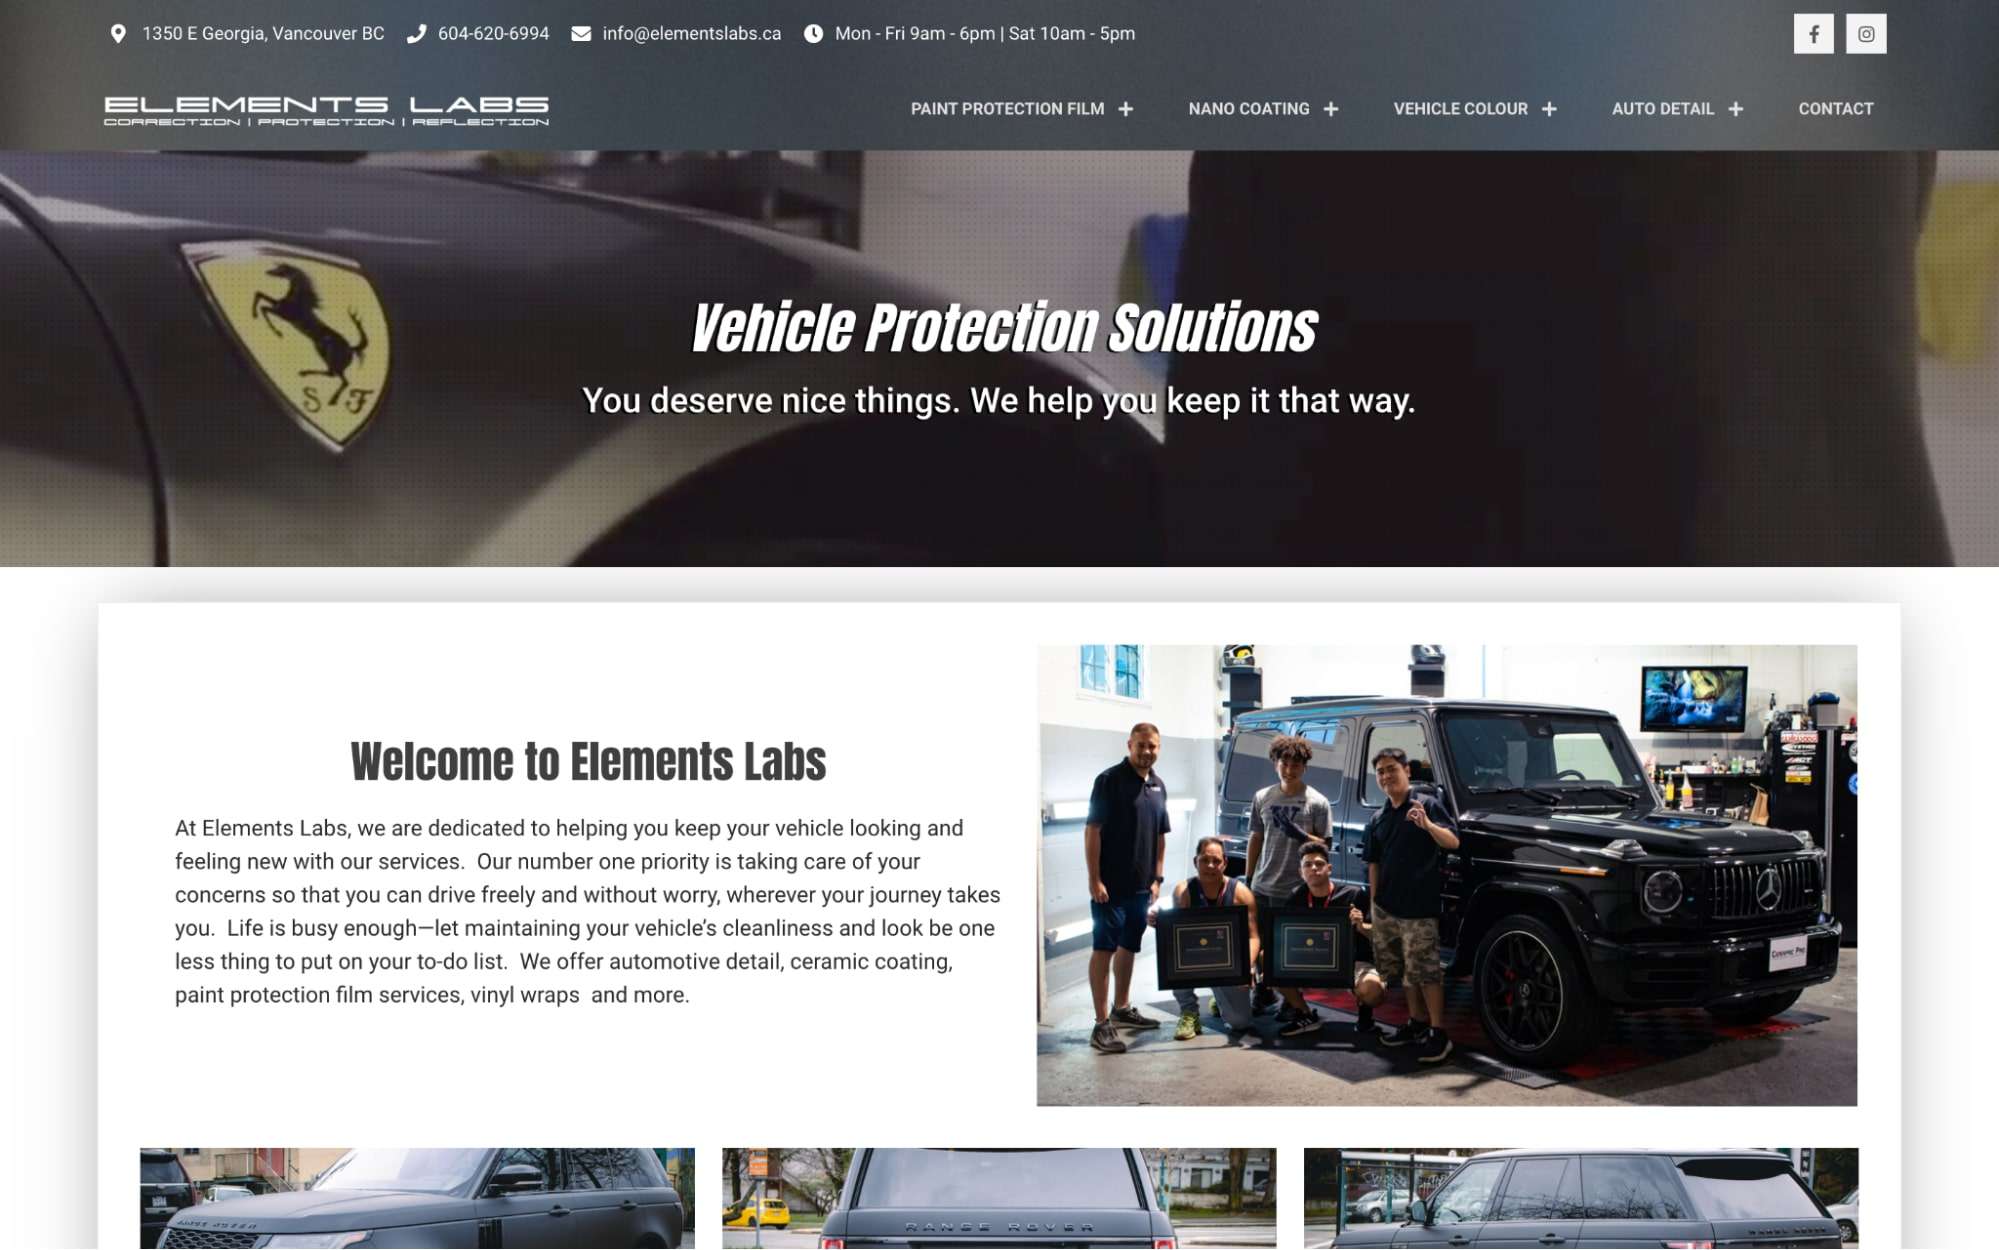
Task: Expand plus icon beside Auto Detail
Action: coord(1736,109)
